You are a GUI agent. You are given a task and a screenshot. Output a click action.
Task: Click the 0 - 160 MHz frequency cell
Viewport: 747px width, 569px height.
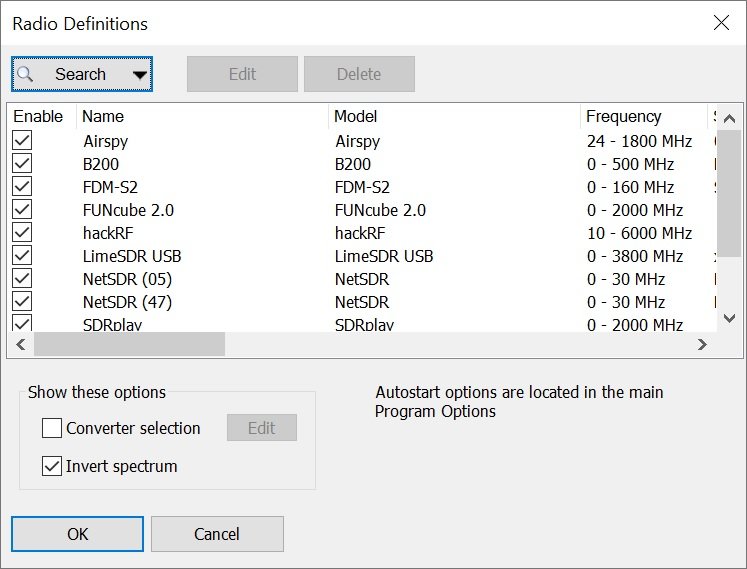click(x=630, y=187)
